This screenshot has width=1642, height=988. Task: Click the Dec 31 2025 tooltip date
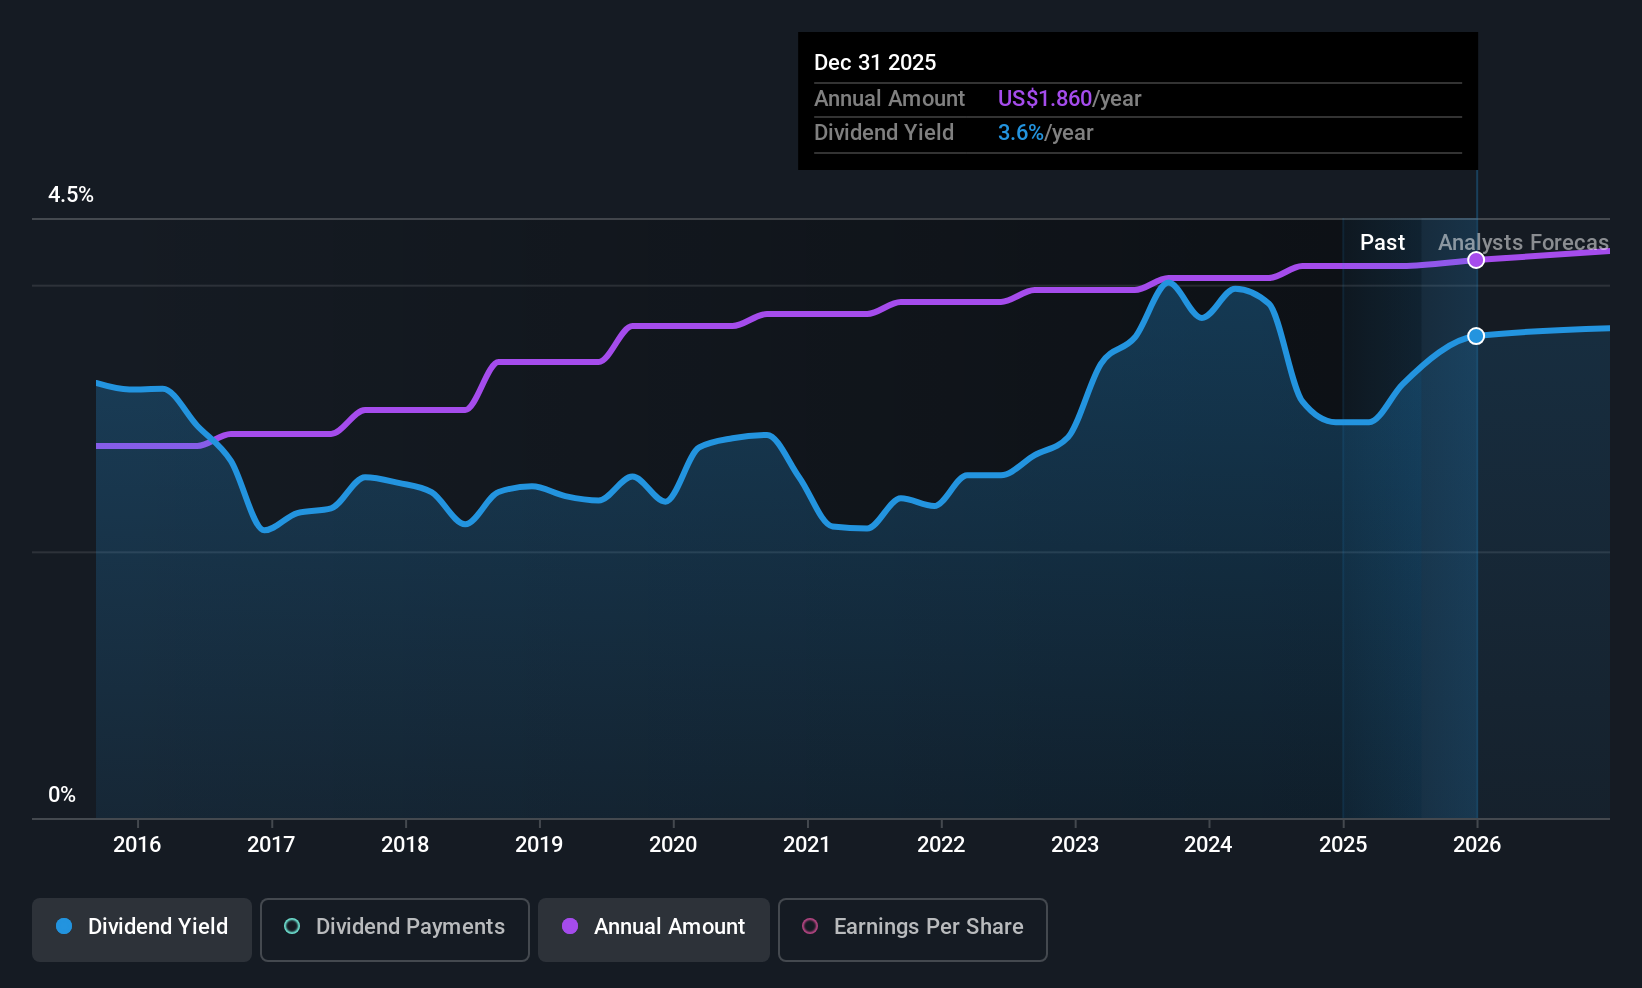pos(875,63)
